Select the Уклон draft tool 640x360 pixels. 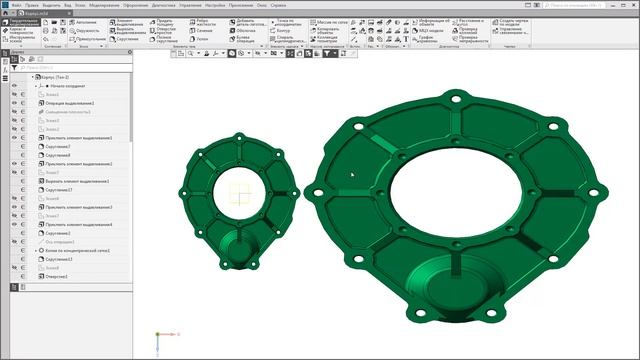[199, 39]
